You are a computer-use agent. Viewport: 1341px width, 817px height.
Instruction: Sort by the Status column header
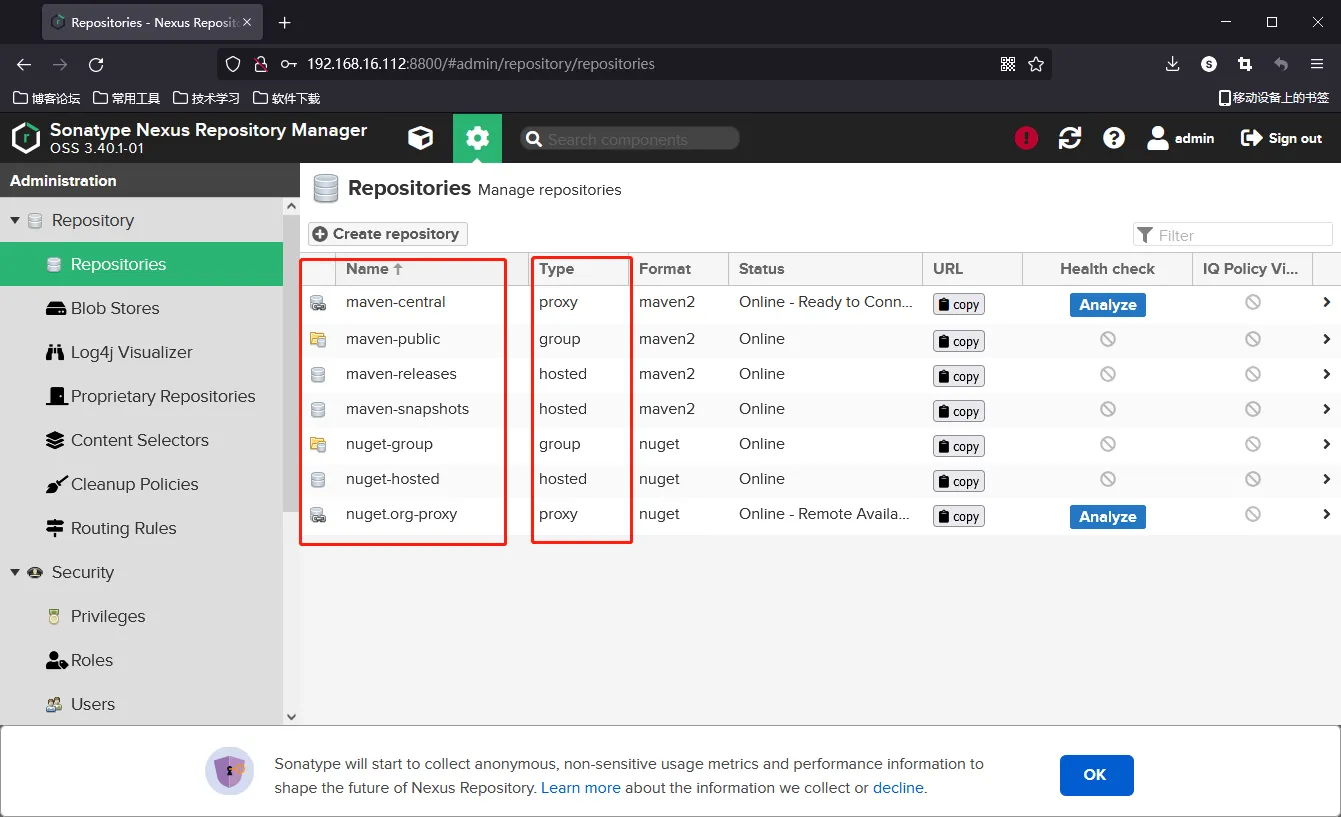point(826,269)
